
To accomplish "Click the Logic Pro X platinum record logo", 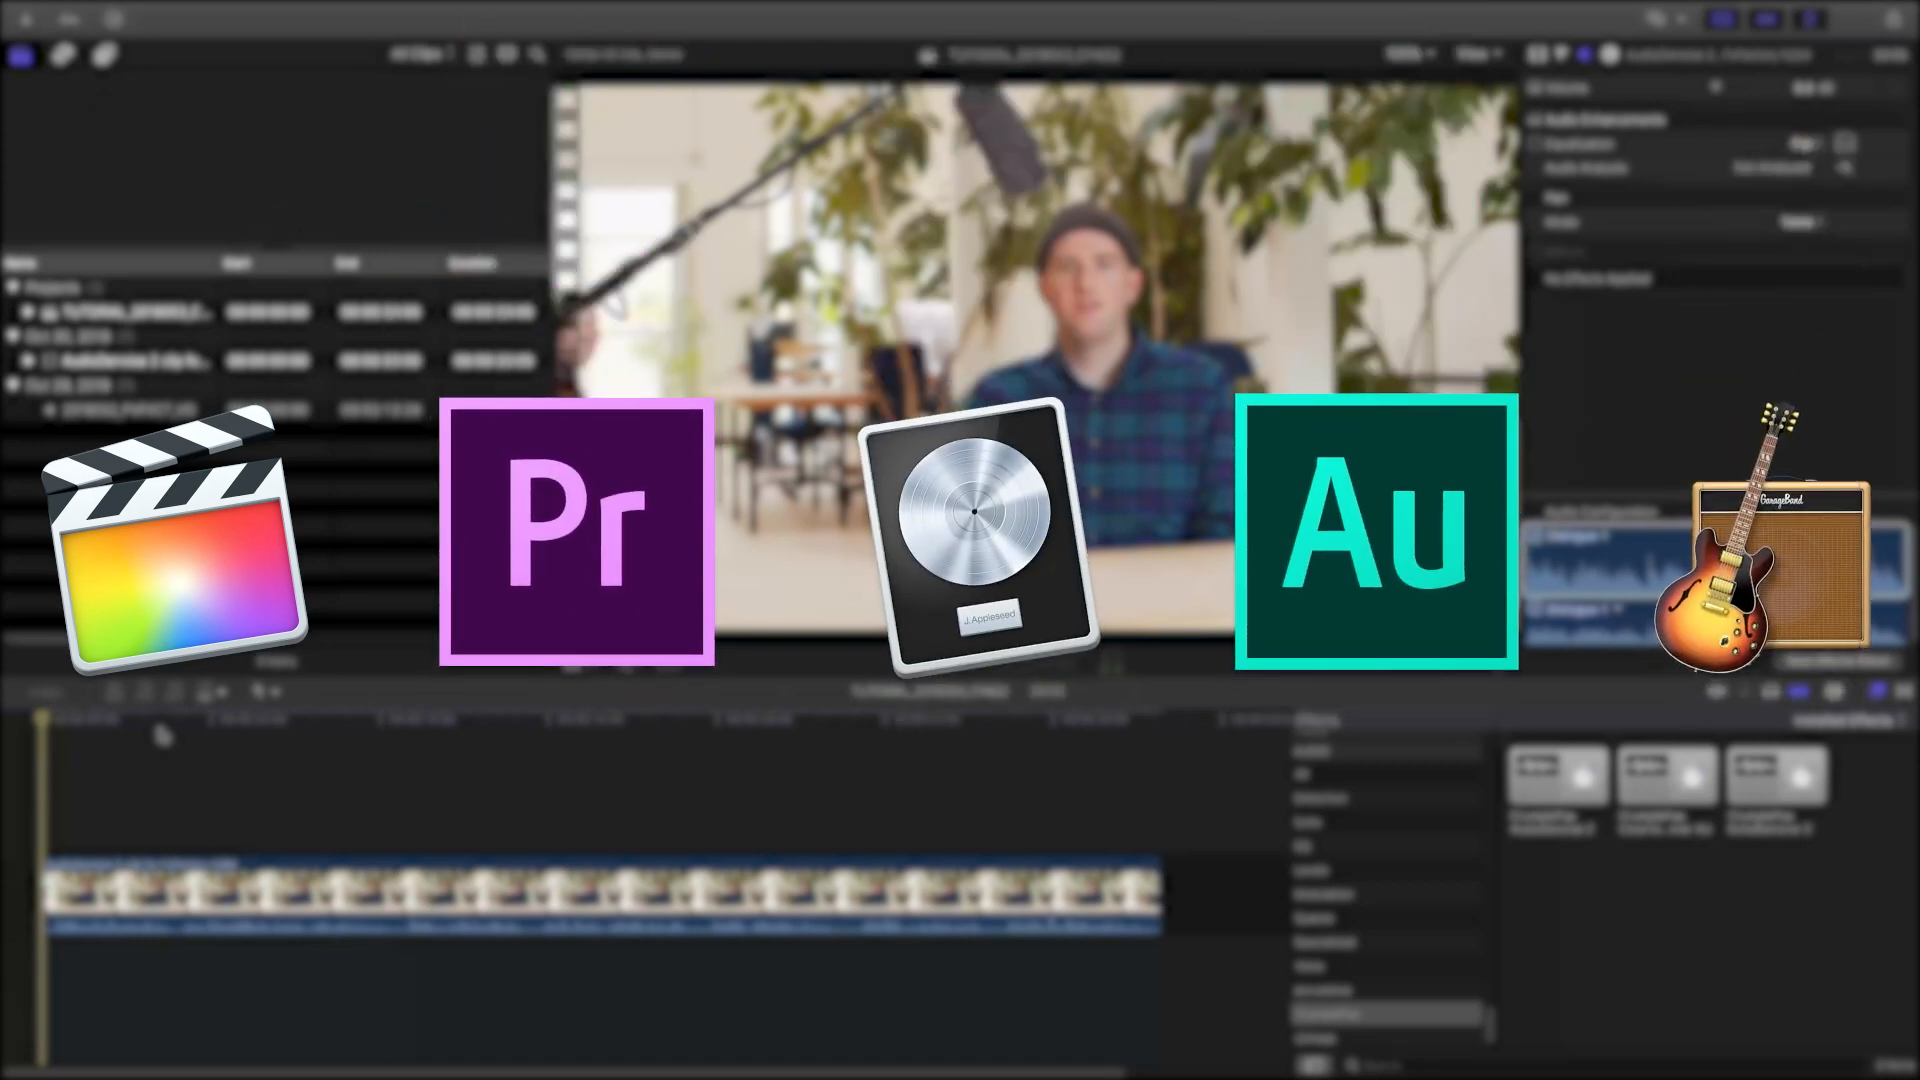I will (x=979, y=537).
